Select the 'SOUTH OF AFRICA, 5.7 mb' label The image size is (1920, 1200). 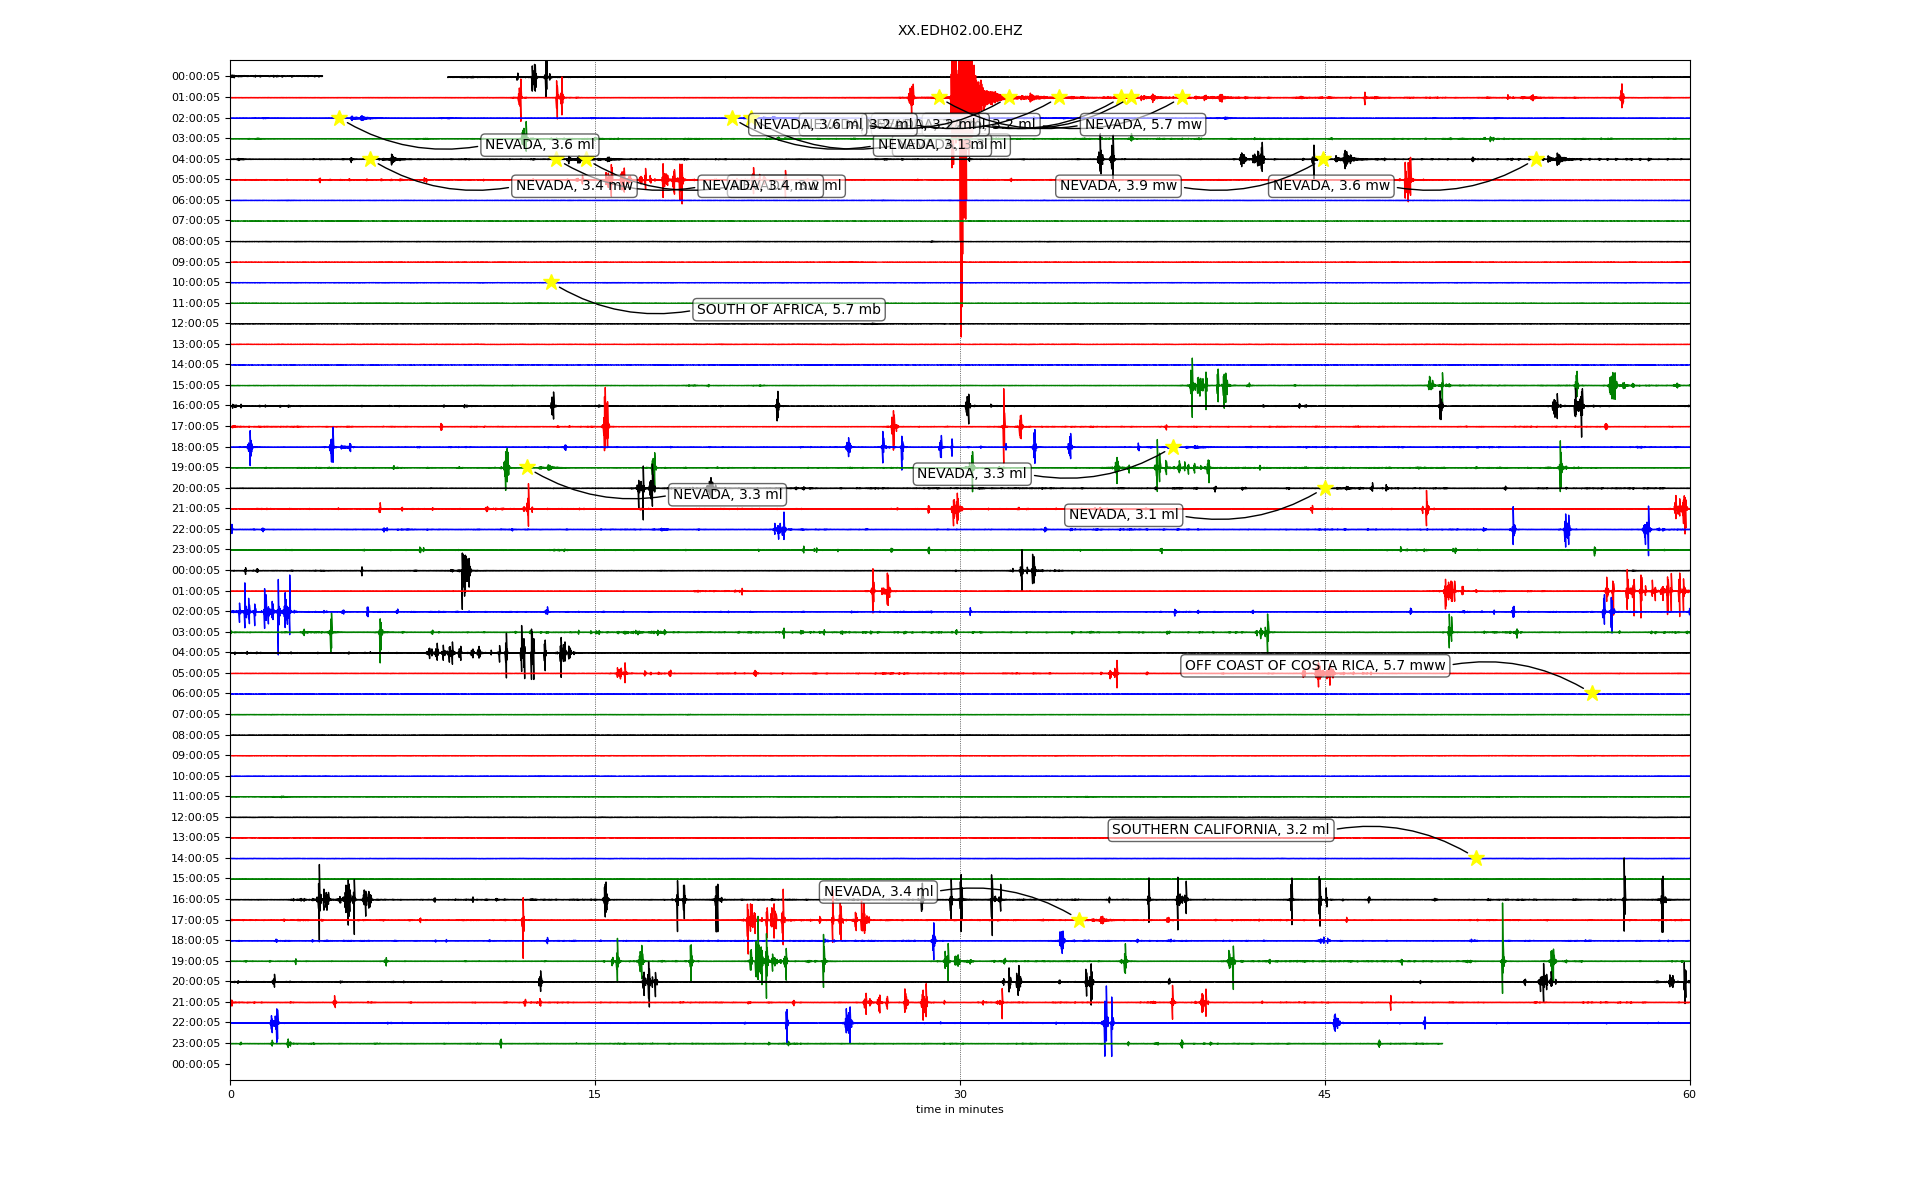(x=788, y=310)
